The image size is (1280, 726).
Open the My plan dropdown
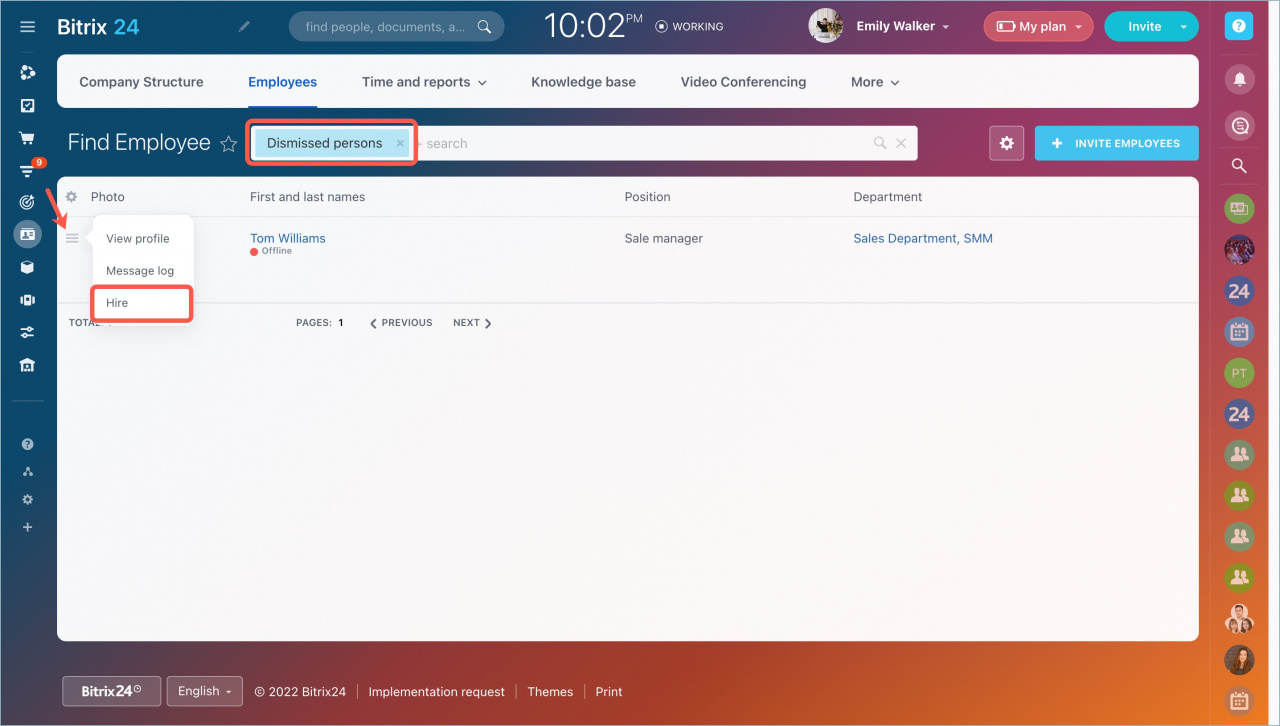point(1039,27)
